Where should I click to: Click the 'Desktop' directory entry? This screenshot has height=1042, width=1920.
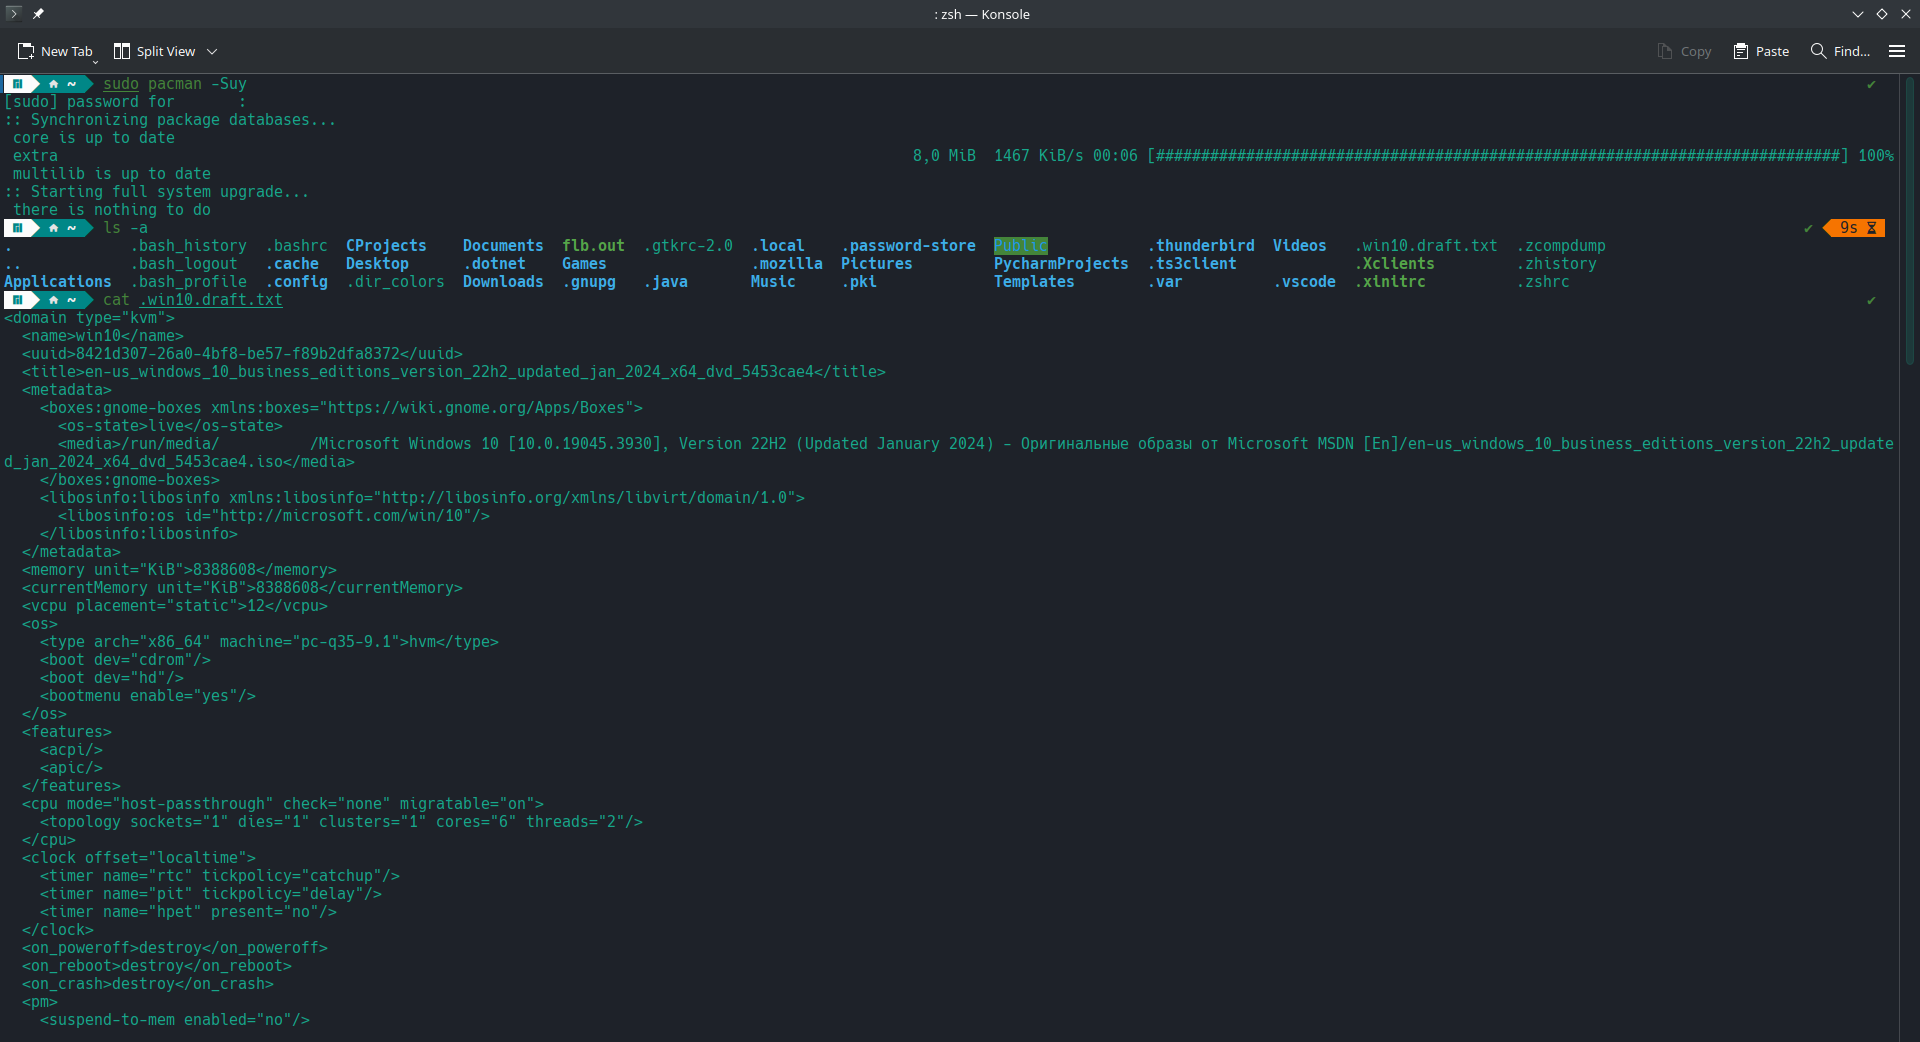[x=377, y=264]
